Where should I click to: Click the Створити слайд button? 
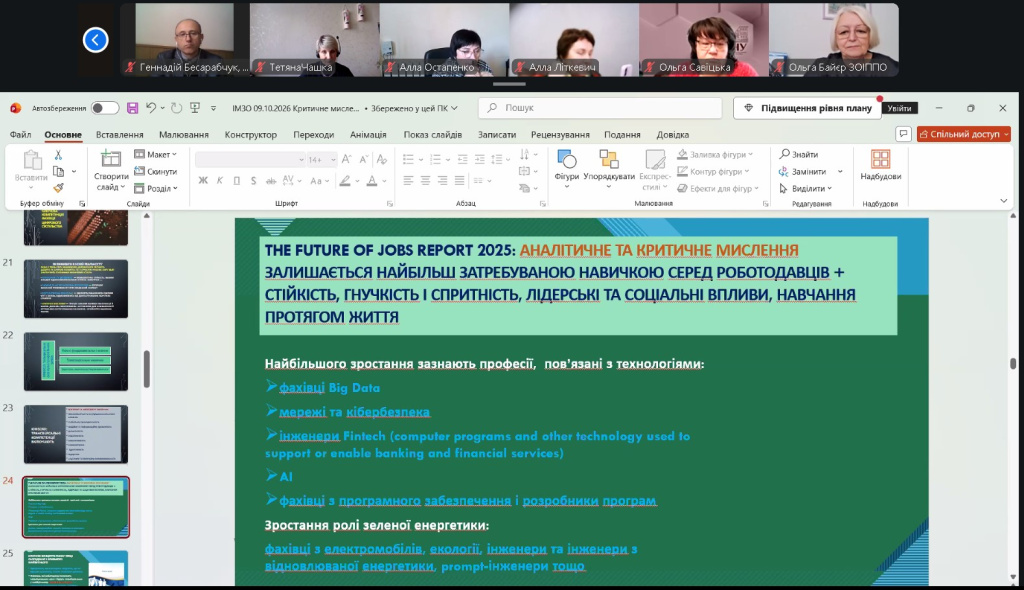(111, 170)
